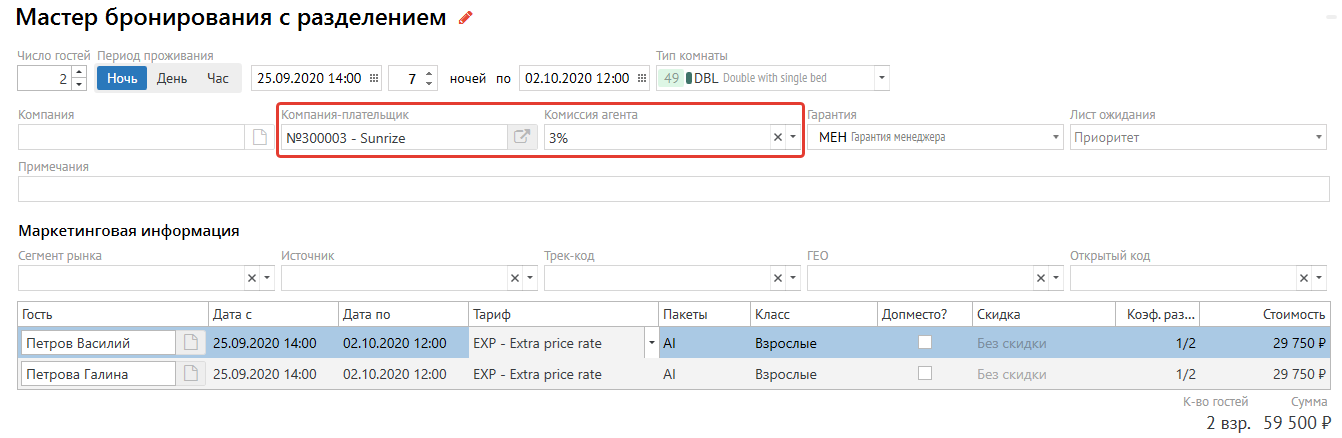Clear the Сегмент рынка field
1342x438 pixels.
[x=252, y=278]
